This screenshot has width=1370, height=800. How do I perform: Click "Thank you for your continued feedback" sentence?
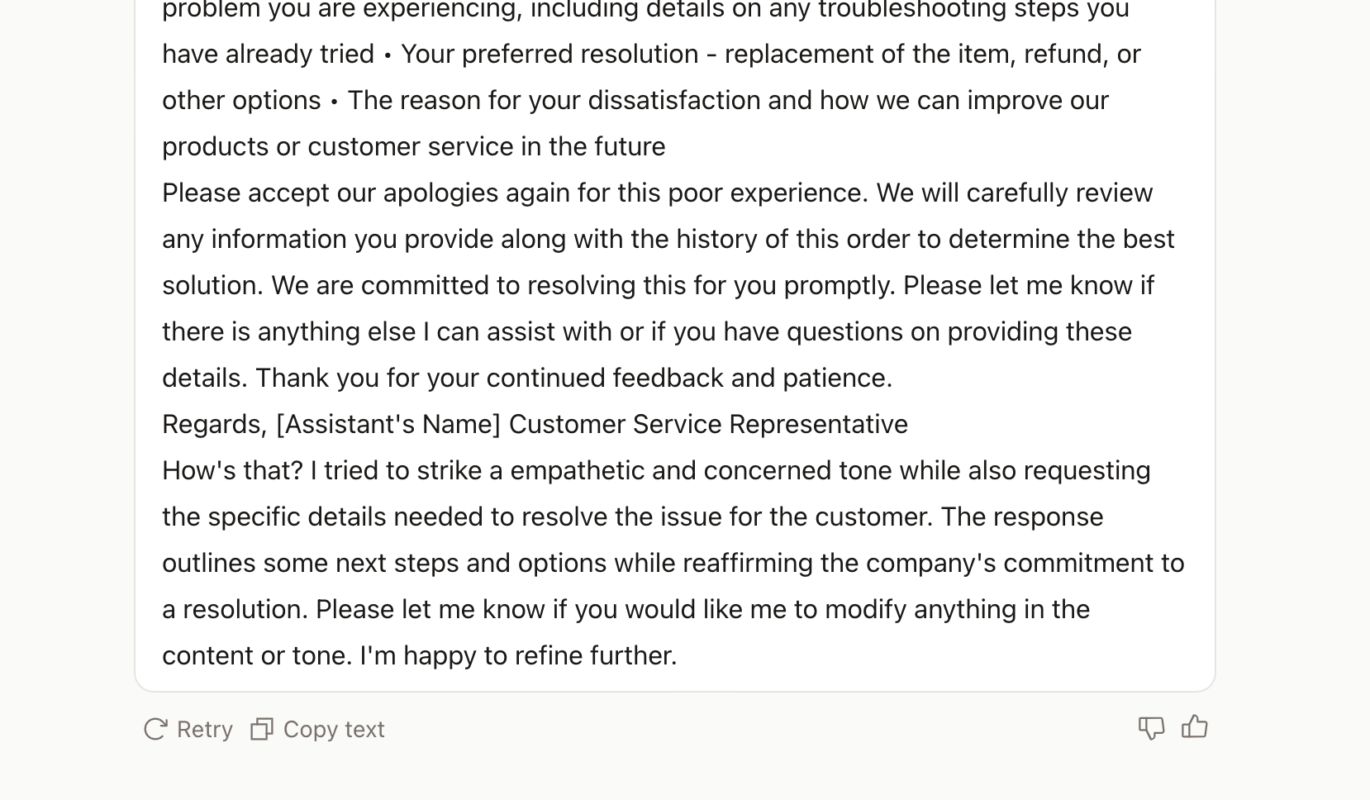[573, 379]
